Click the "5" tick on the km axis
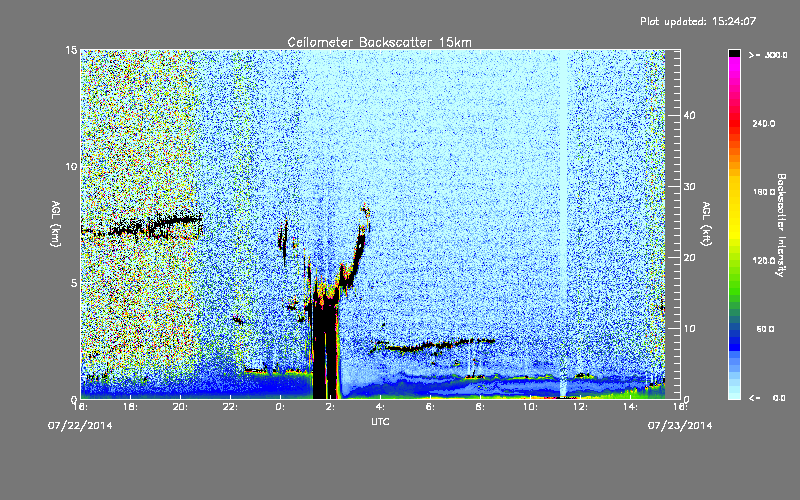 [x=74, y=283]
